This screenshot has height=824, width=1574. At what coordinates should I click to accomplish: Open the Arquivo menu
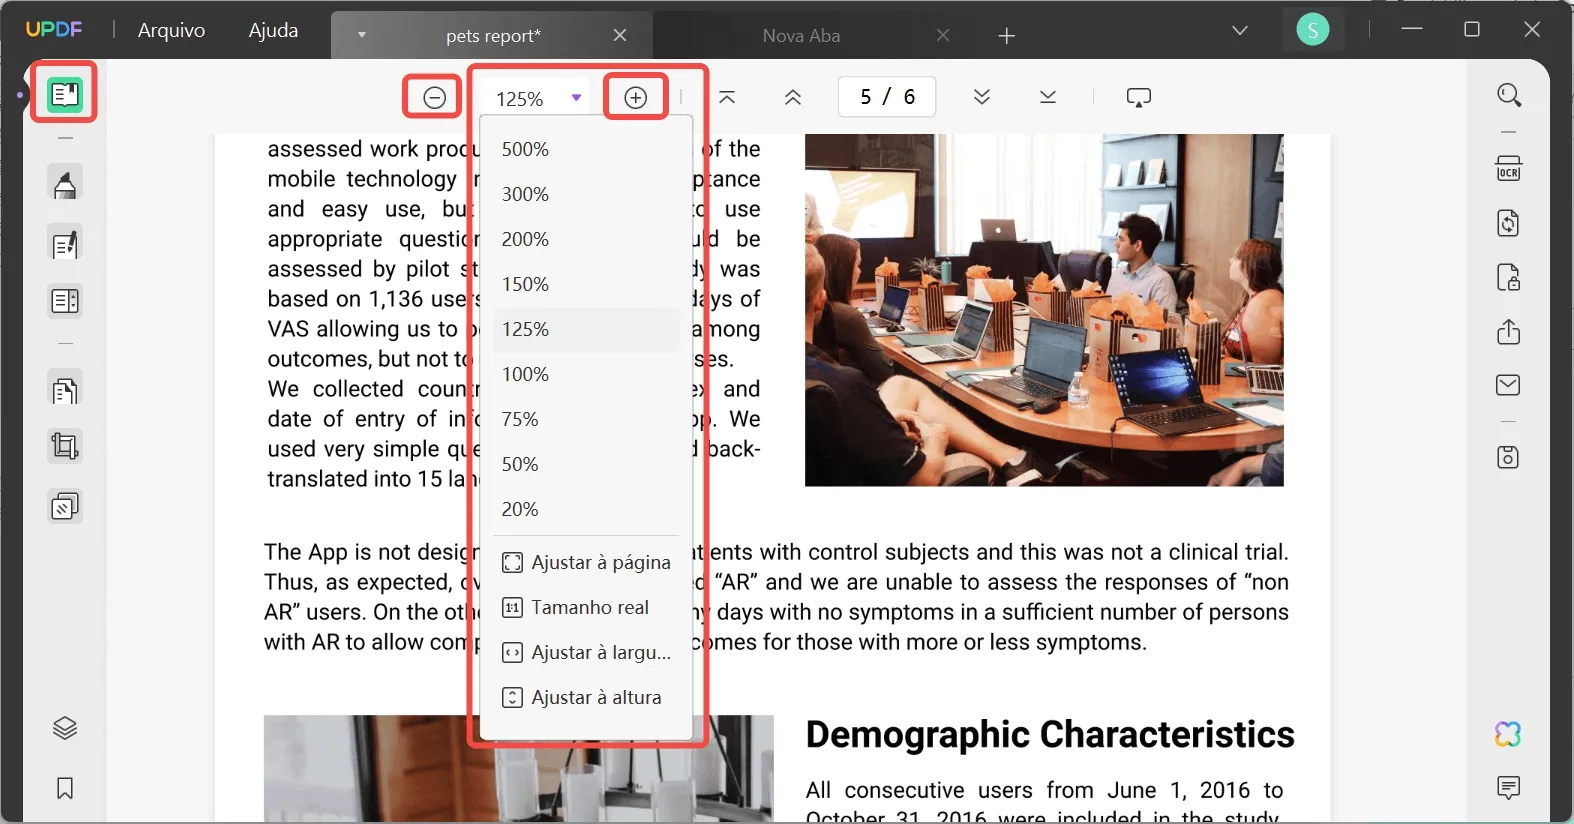tap(171, 30)
